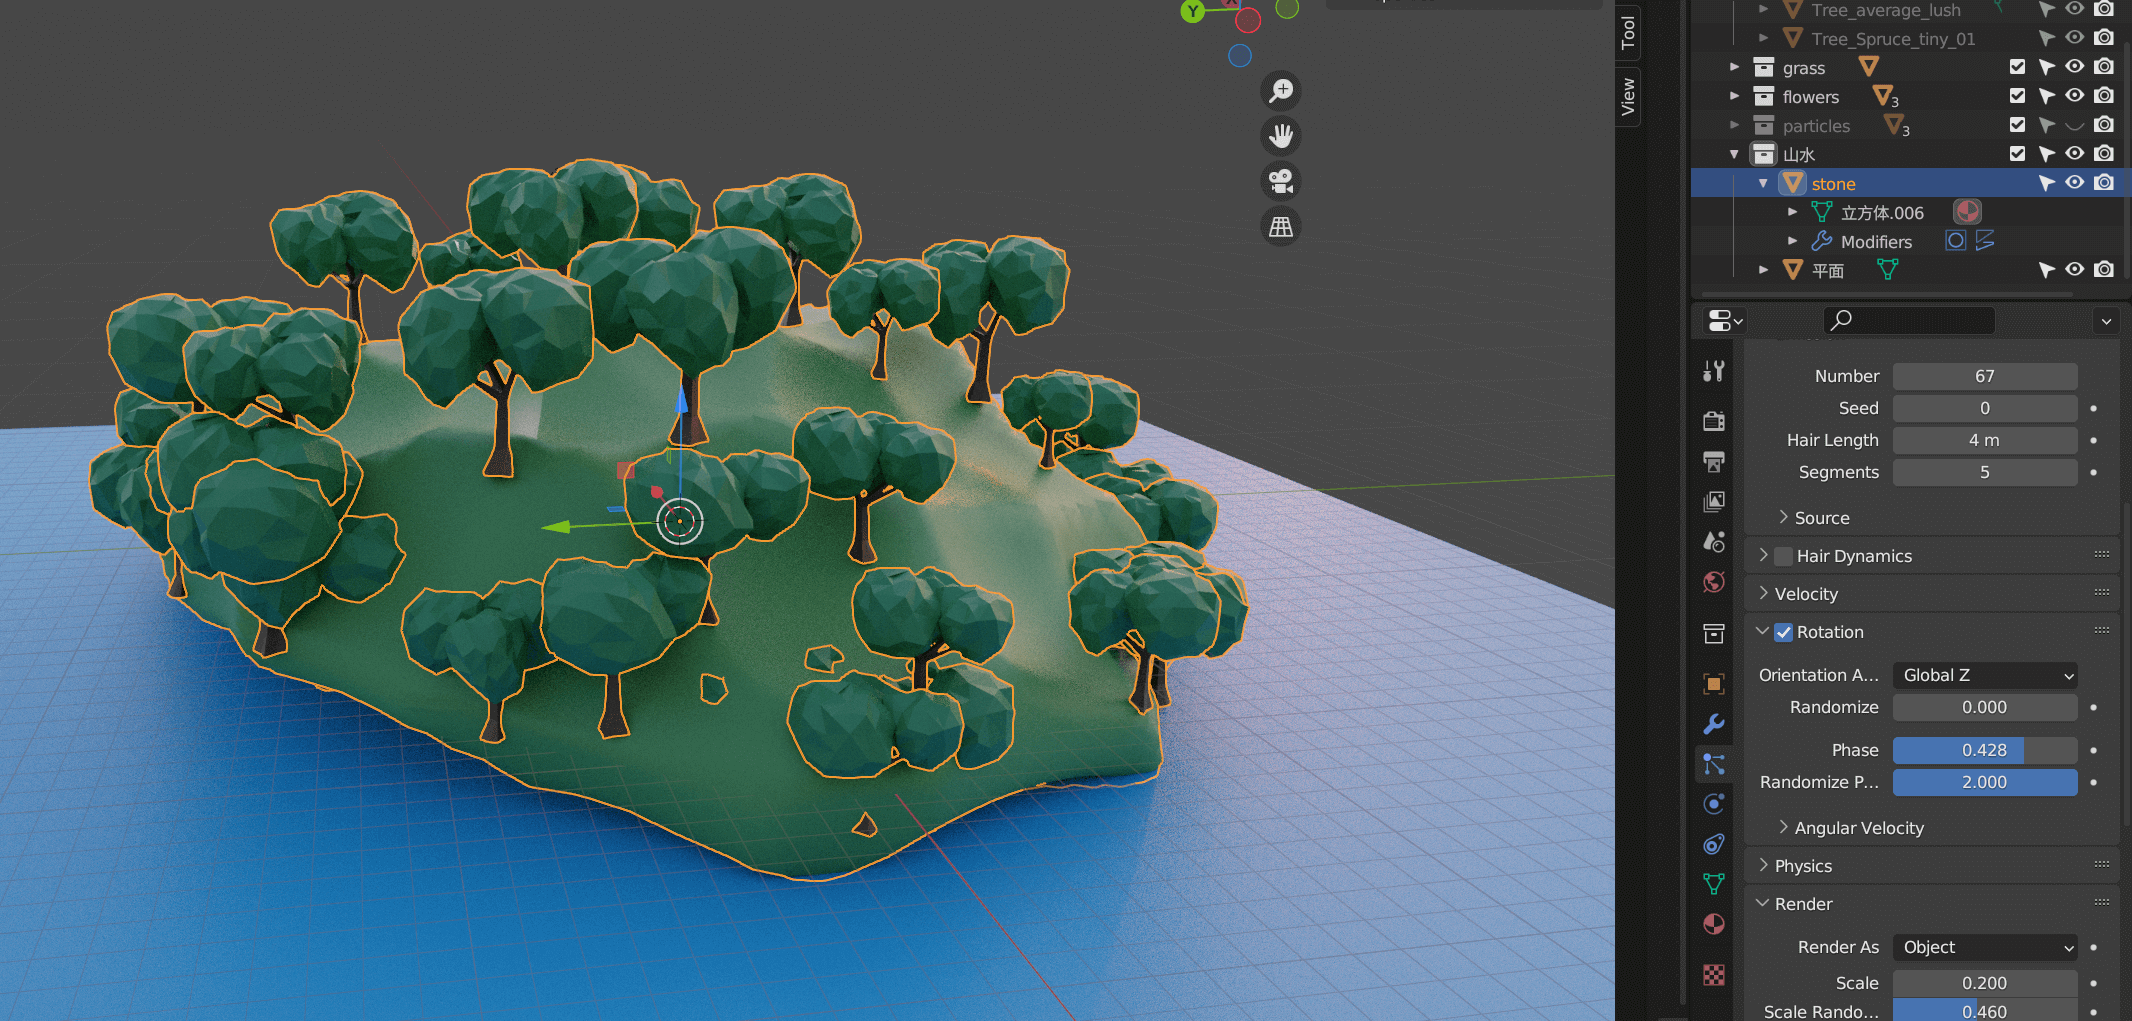
Task: Click the green Y axis gizmo ball
Action: [1193, 11]
